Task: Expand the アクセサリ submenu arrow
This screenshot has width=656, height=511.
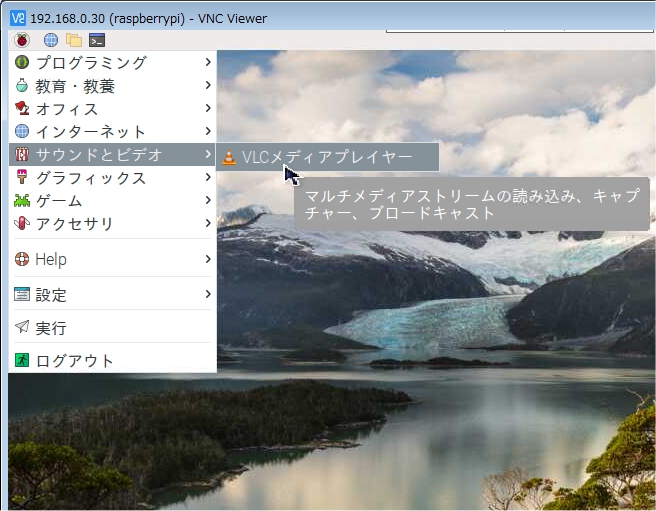Action: (x=208, y=223)
